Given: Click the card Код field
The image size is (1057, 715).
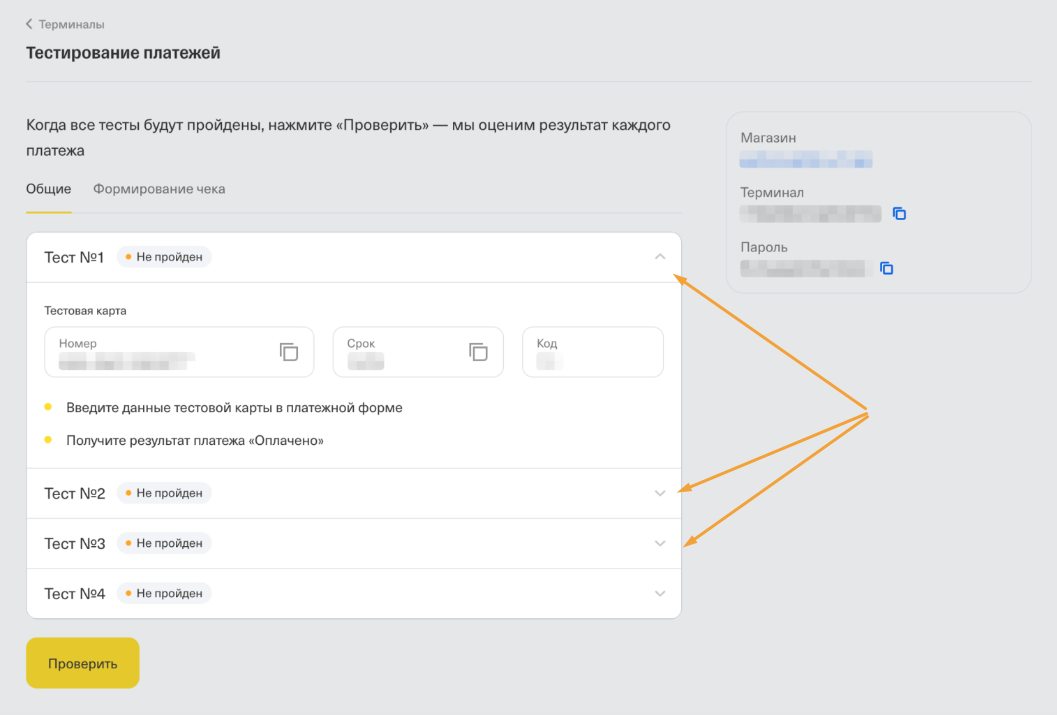Looking at the screenshot, I should 592,352.
